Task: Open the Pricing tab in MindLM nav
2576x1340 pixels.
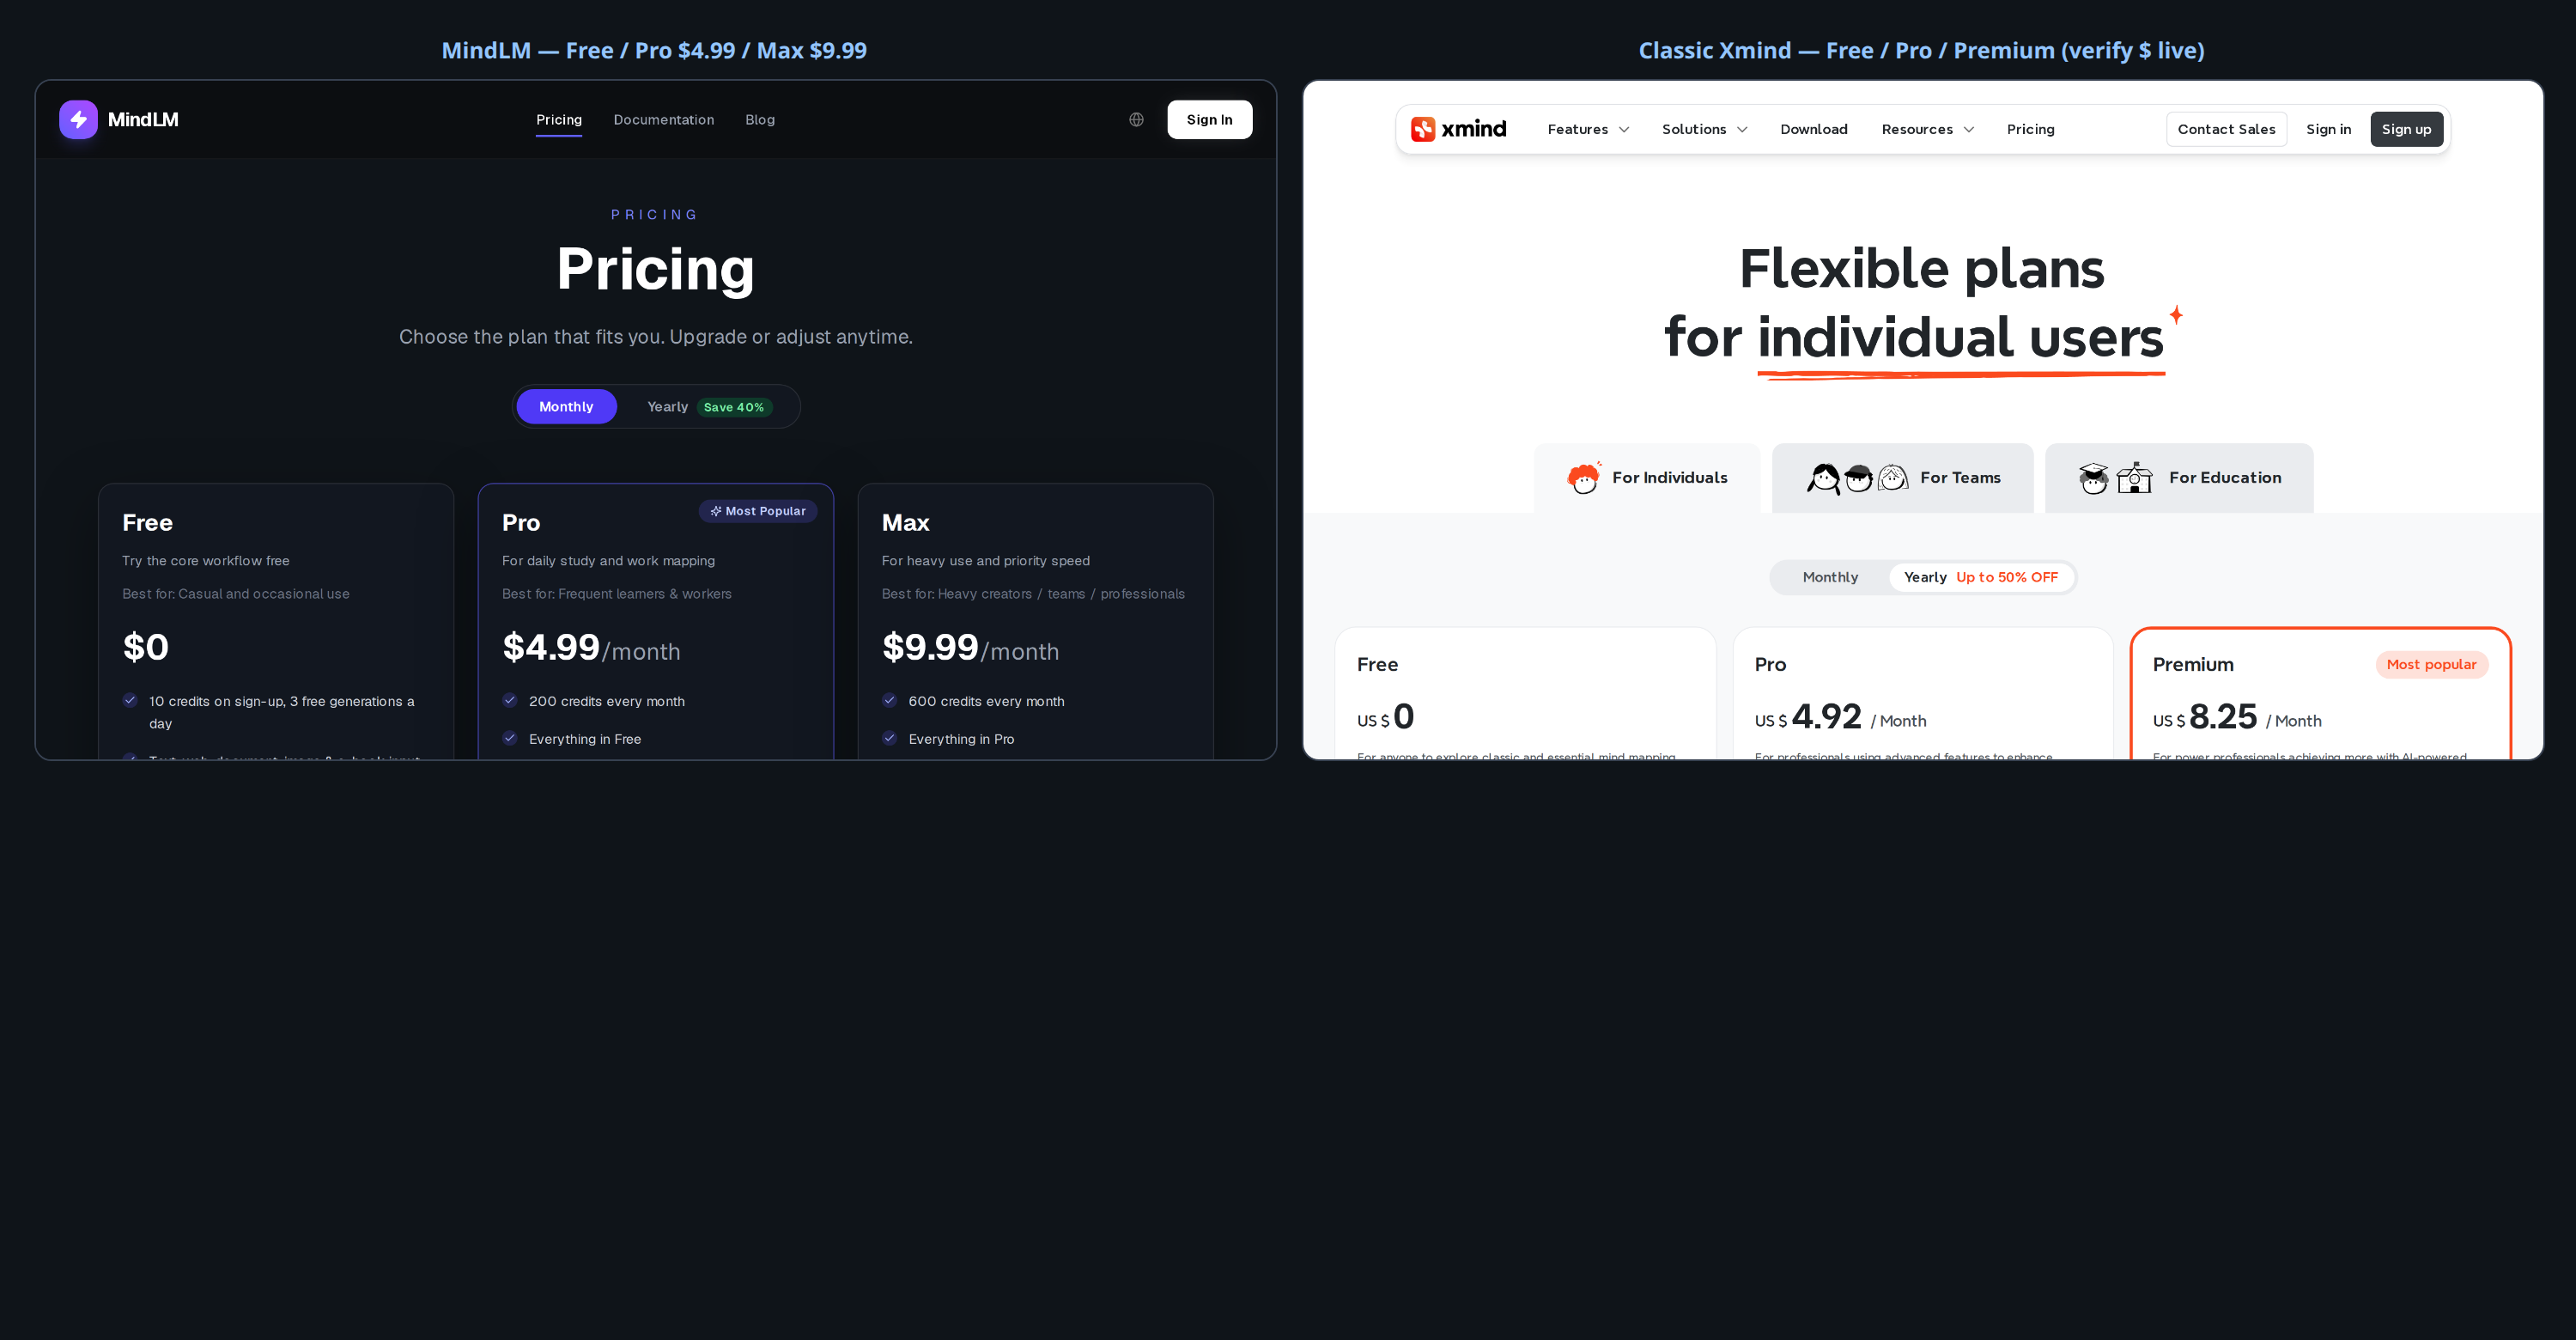Action: point(559,120)
